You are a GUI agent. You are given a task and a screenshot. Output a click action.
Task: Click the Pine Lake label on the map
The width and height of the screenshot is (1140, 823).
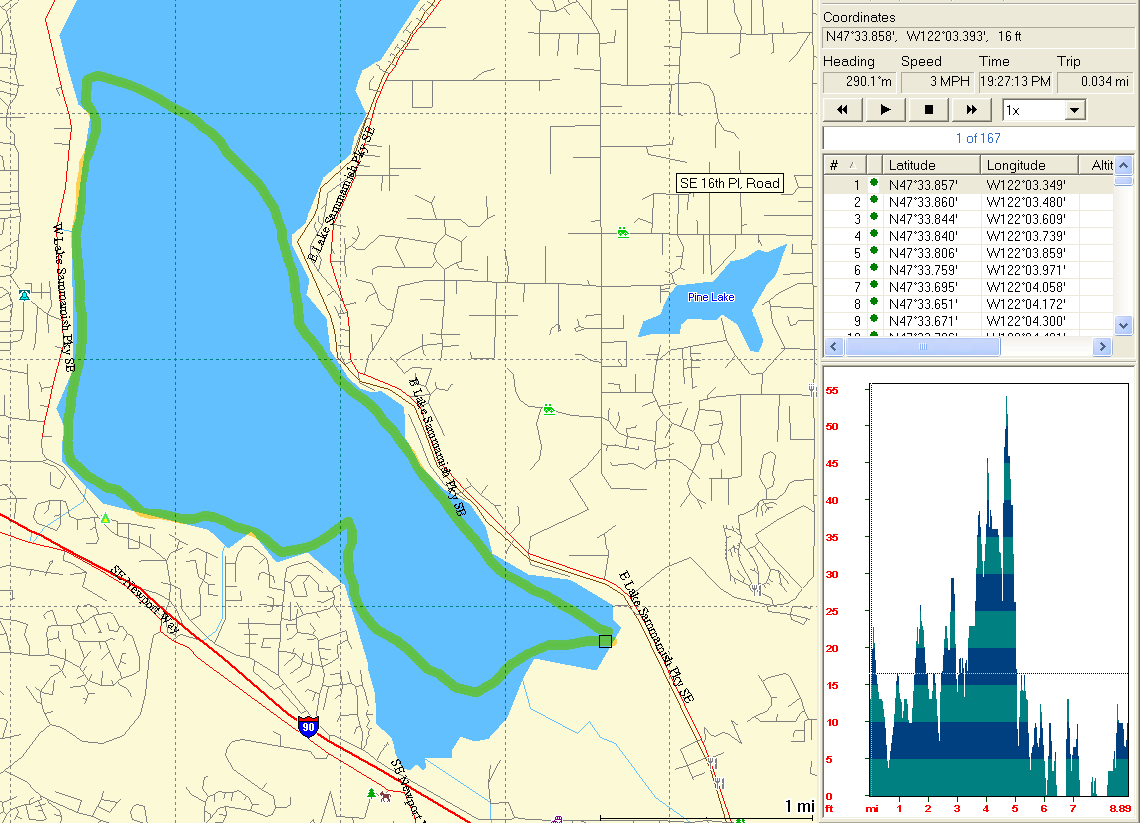711,297
